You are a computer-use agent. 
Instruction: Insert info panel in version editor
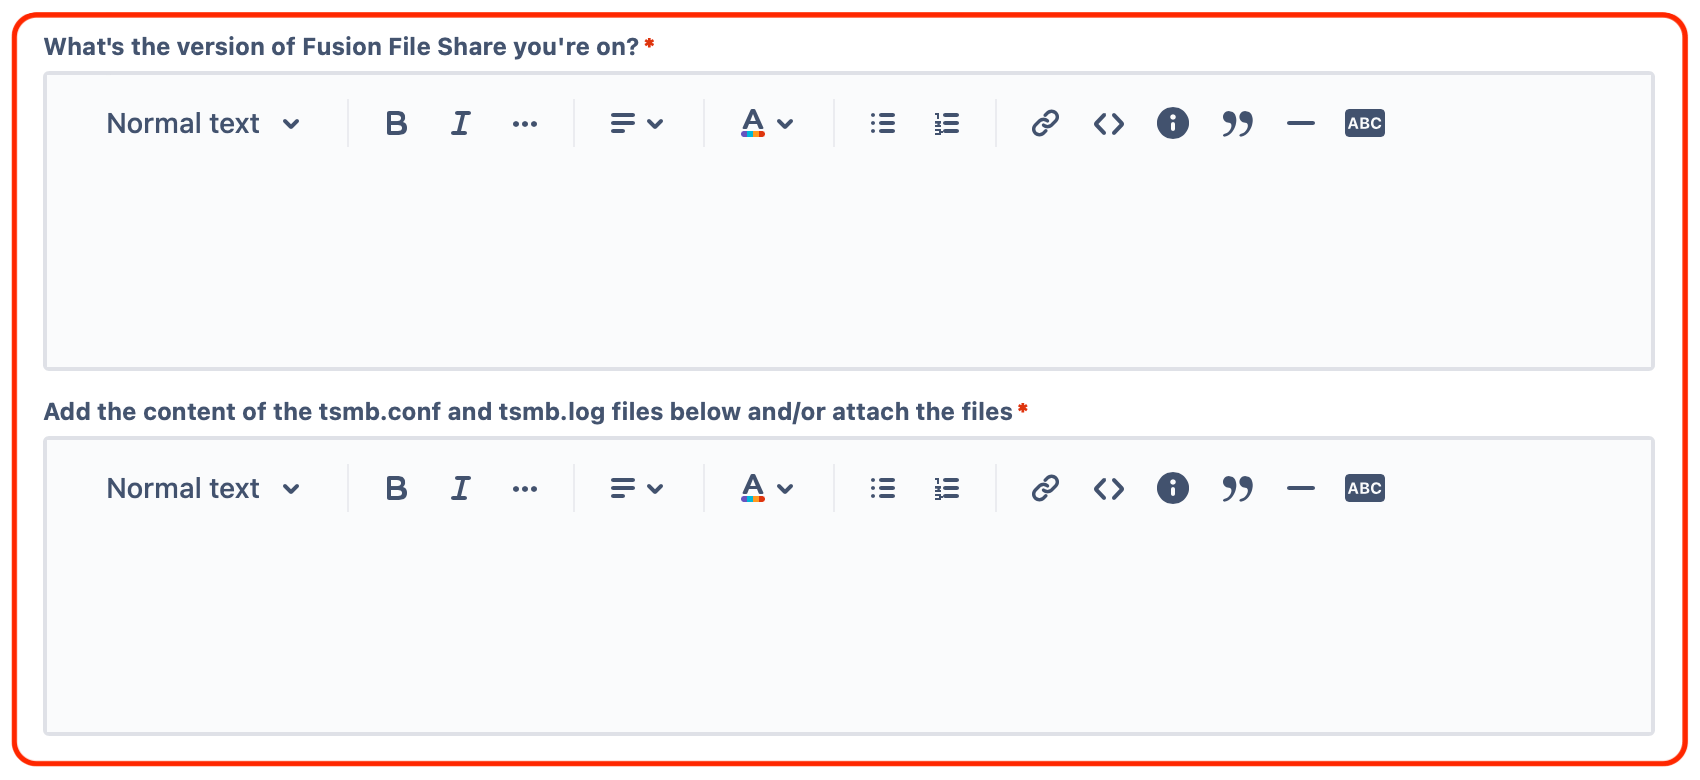1173,123
